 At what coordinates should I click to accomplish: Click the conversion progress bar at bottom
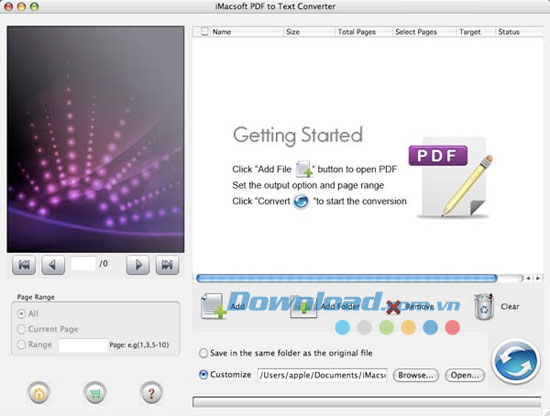tap(367, 402)
